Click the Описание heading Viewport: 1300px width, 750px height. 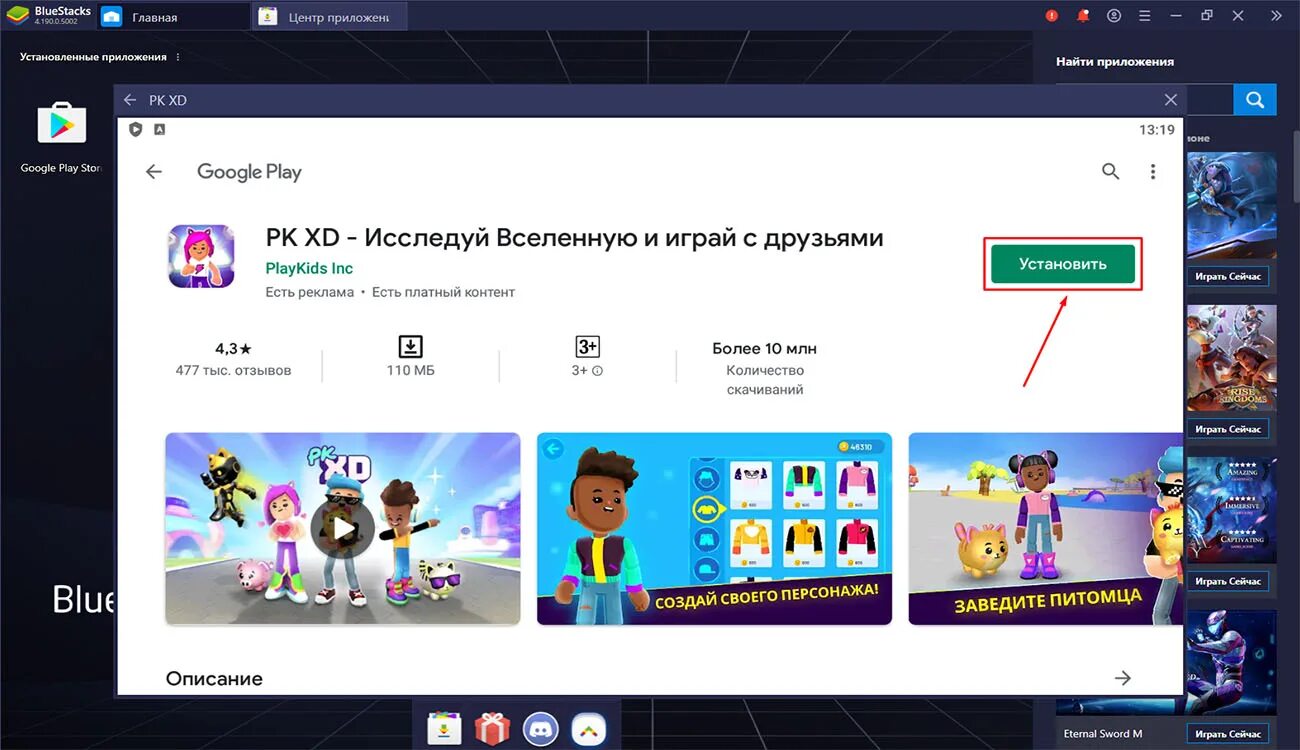click(214, 678)
